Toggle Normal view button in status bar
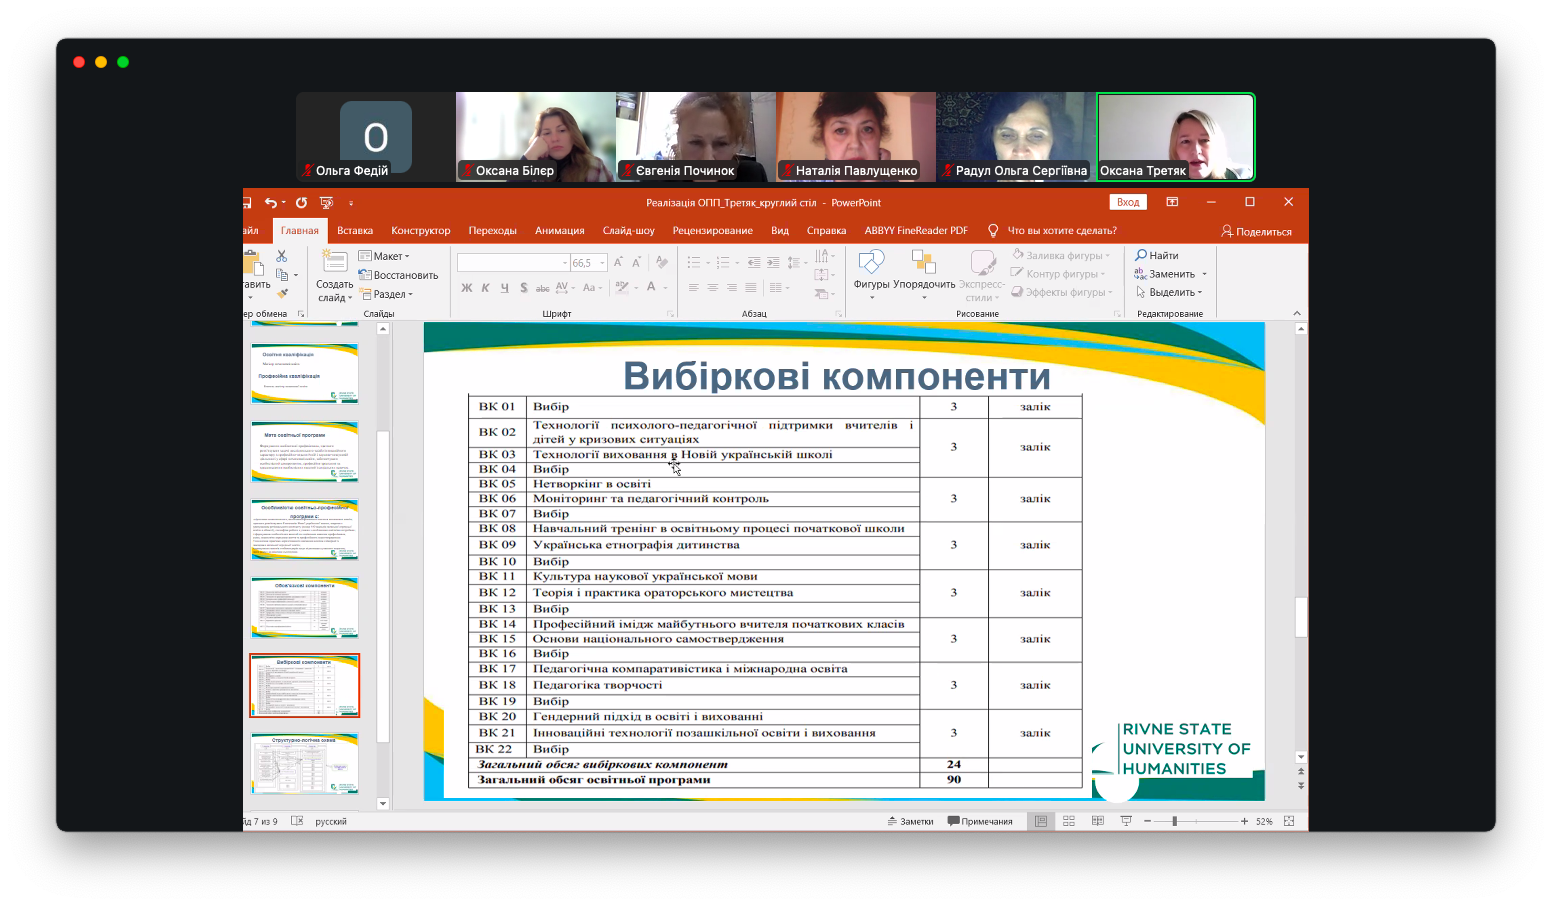The height and width of the screenshot is (906, 1552). pos(1041,821)
